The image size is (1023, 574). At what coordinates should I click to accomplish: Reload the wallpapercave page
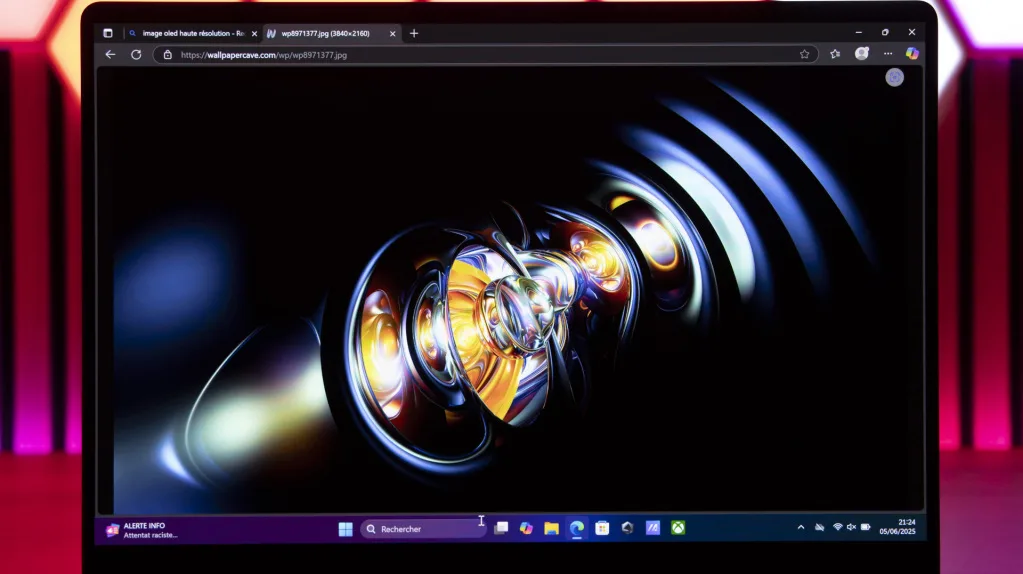point(136,54)
